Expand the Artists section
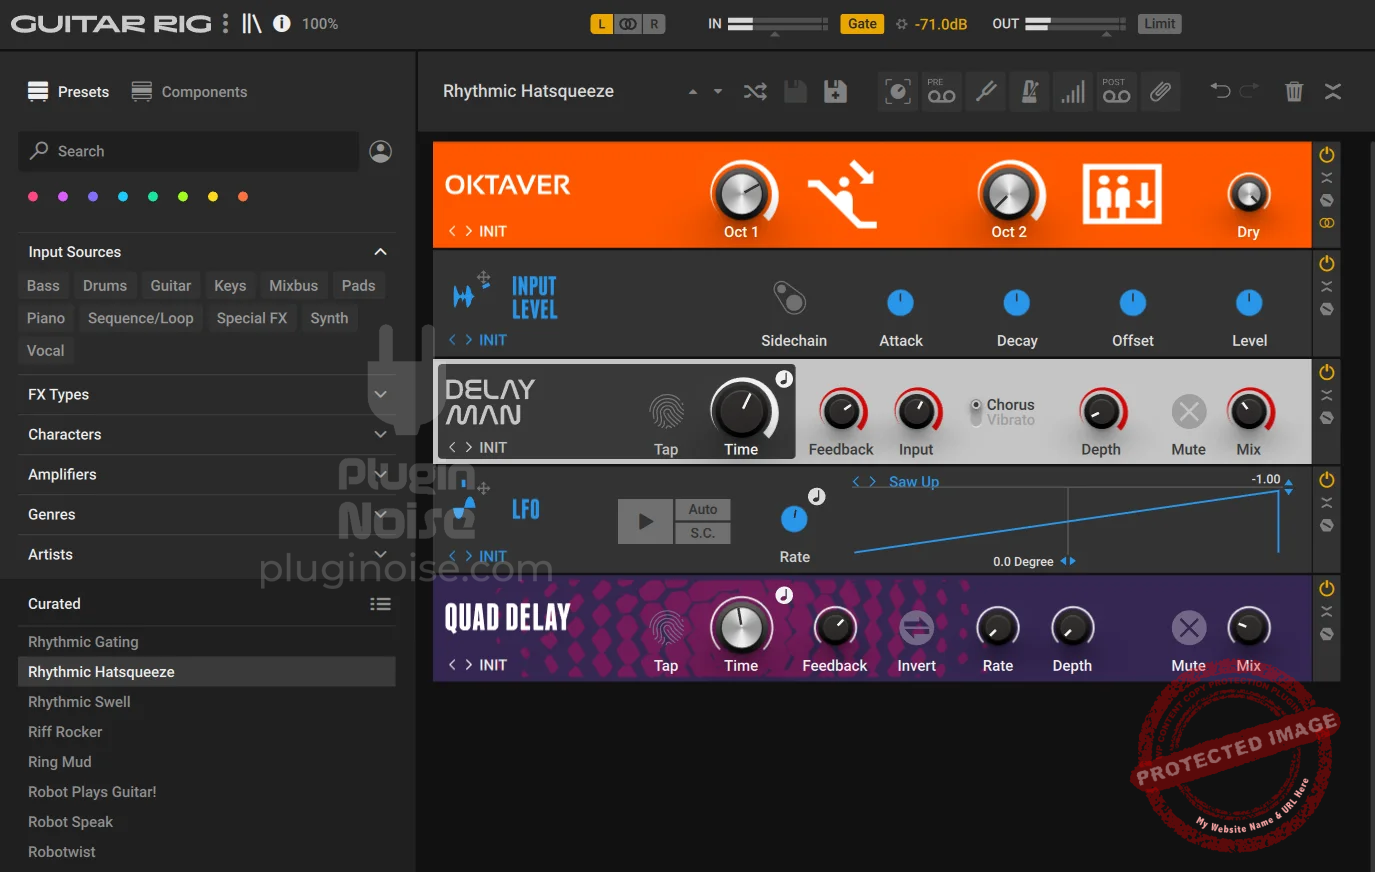This screenshot has height=872, width=1375. pos(380,555)
